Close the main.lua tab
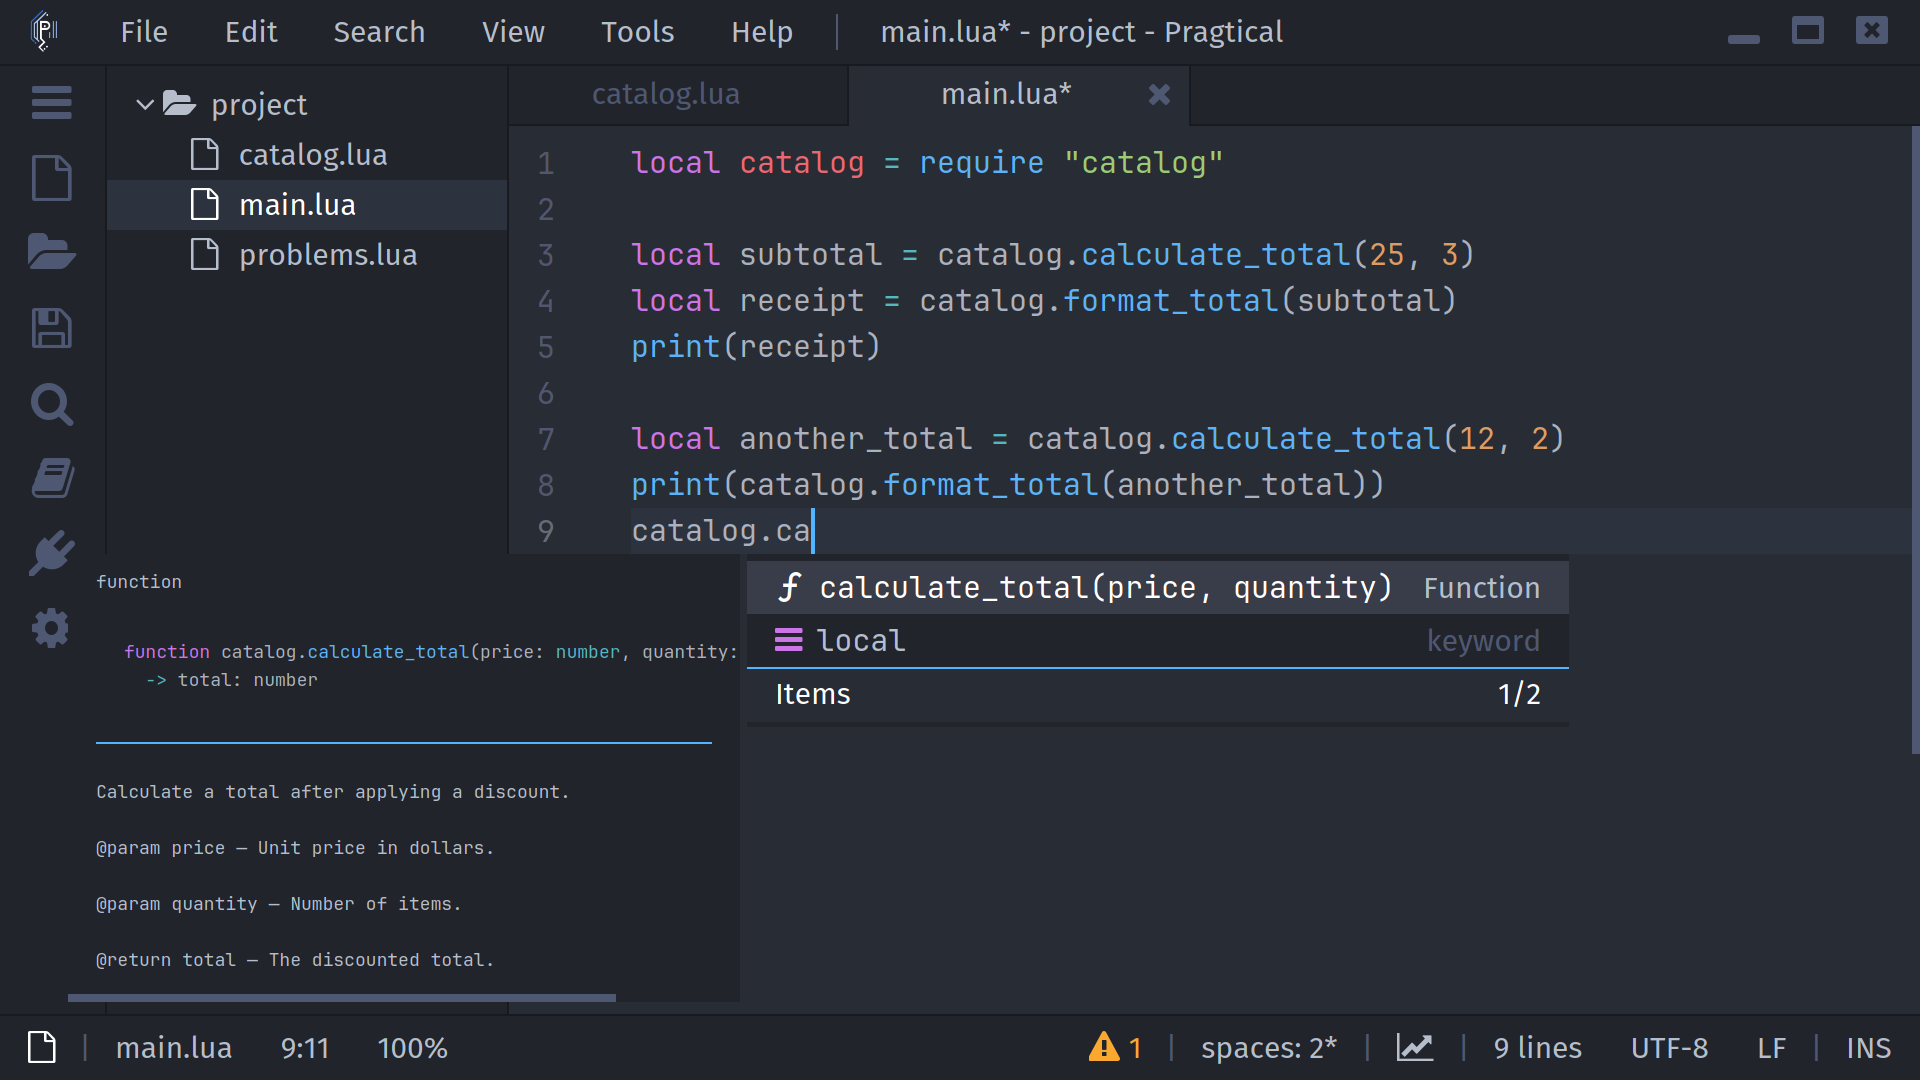 1159,94
